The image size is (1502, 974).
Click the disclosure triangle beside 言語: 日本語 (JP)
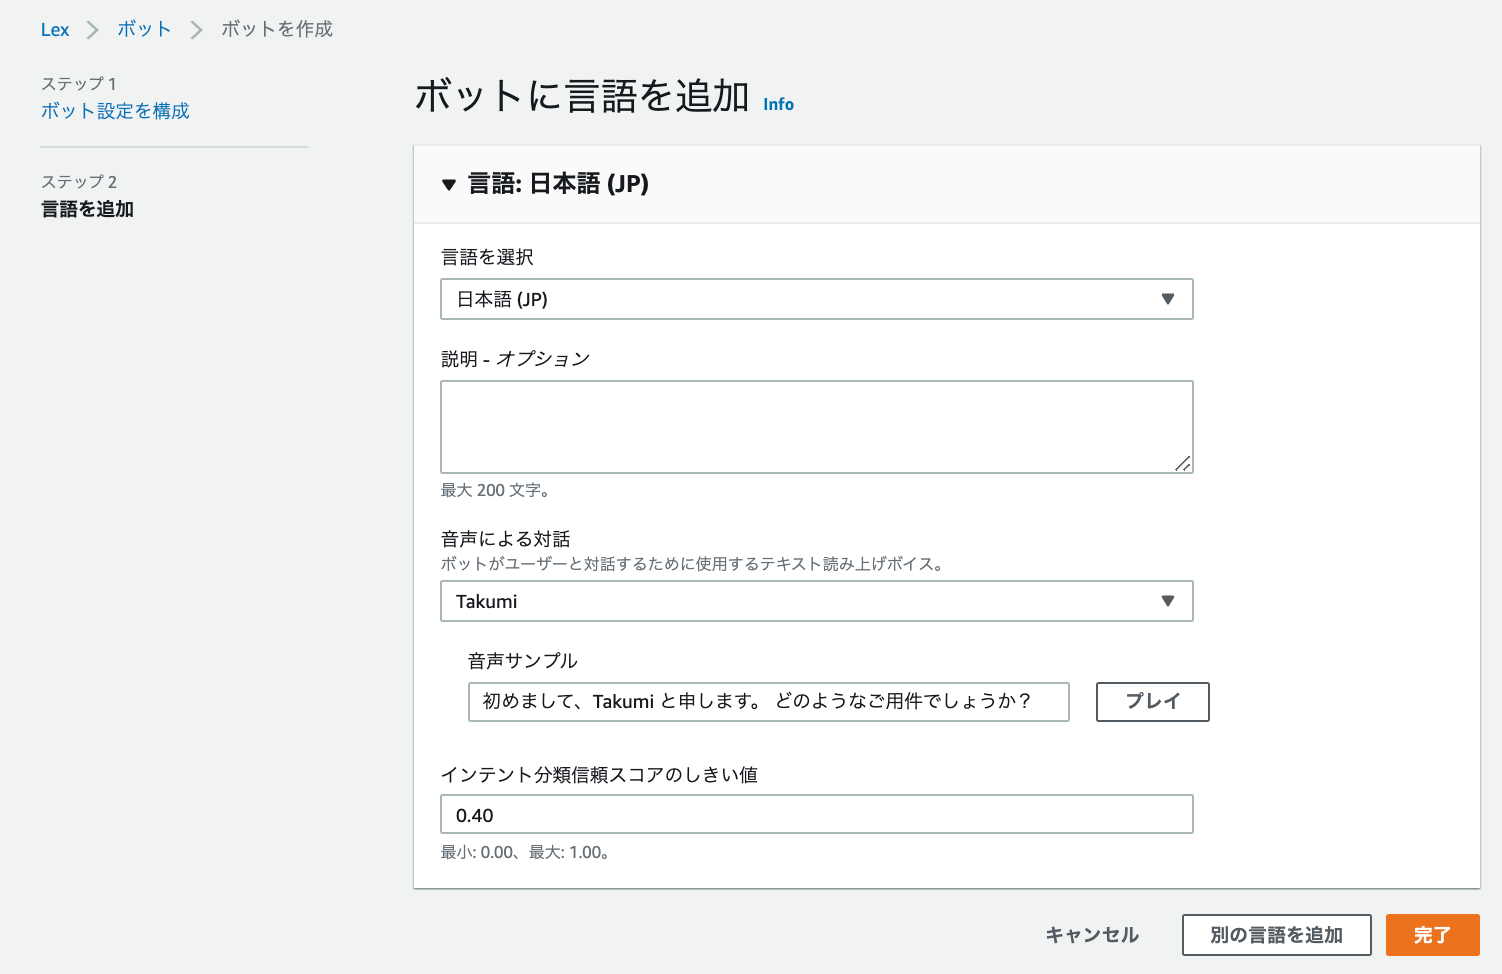coord(449,184)
